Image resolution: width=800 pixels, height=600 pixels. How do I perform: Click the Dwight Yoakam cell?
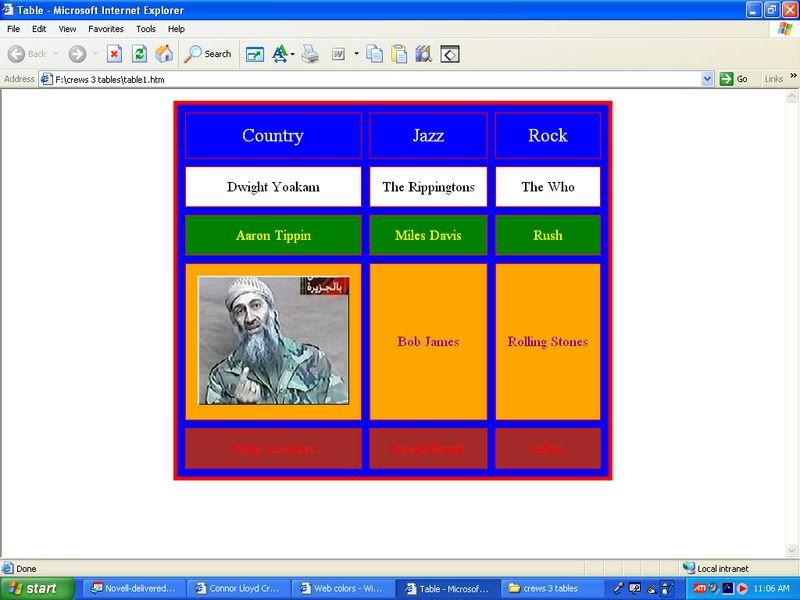click(273, 187)
